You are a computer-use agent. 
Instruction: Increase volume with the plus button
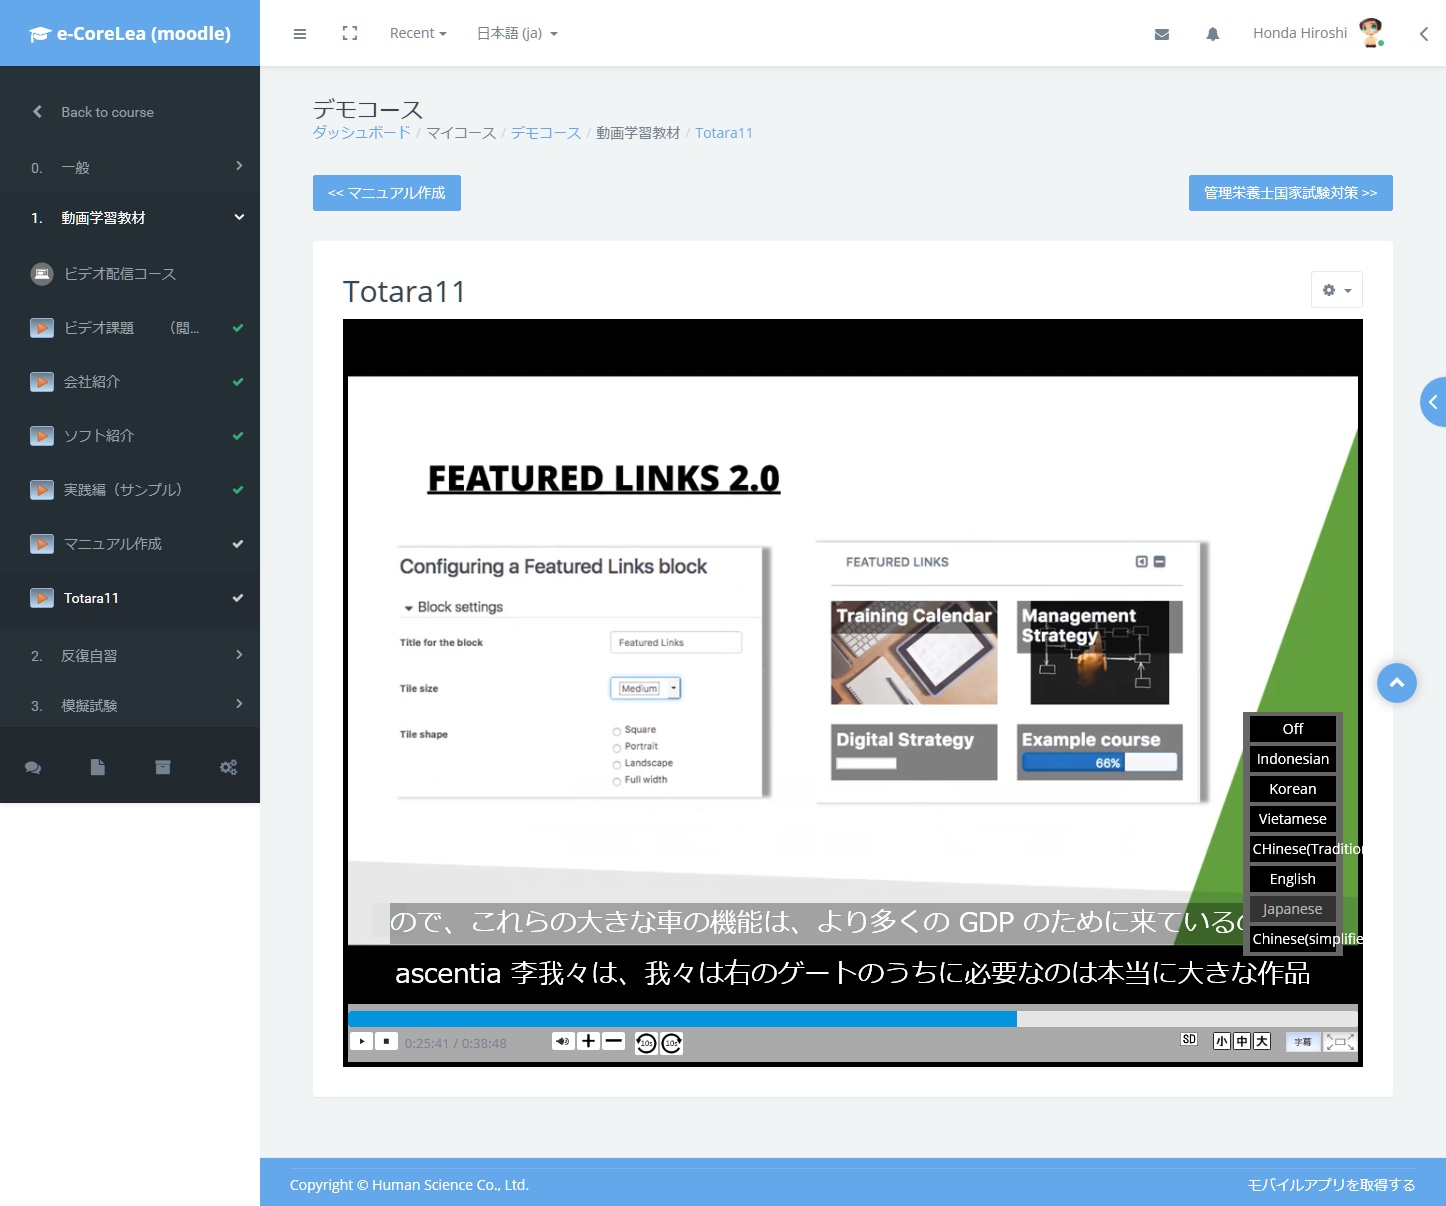588,1041
